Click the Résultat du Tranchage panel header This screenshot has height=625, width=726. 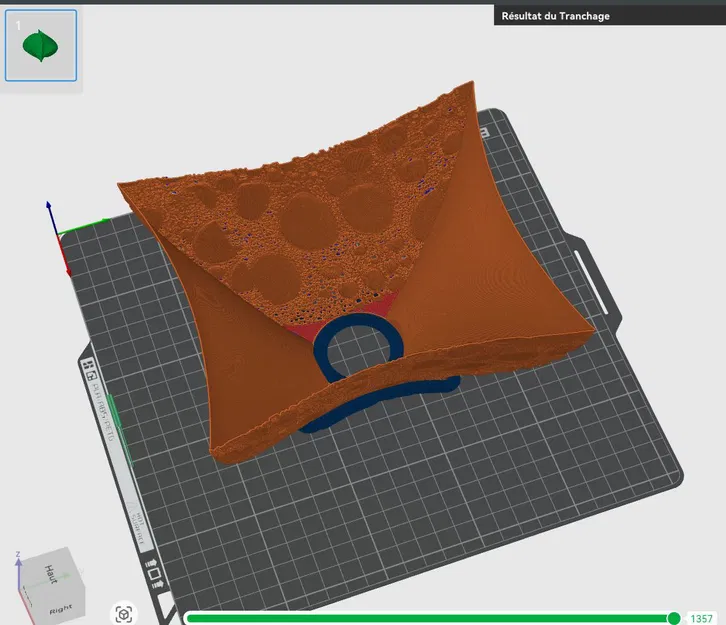(610, 16)
